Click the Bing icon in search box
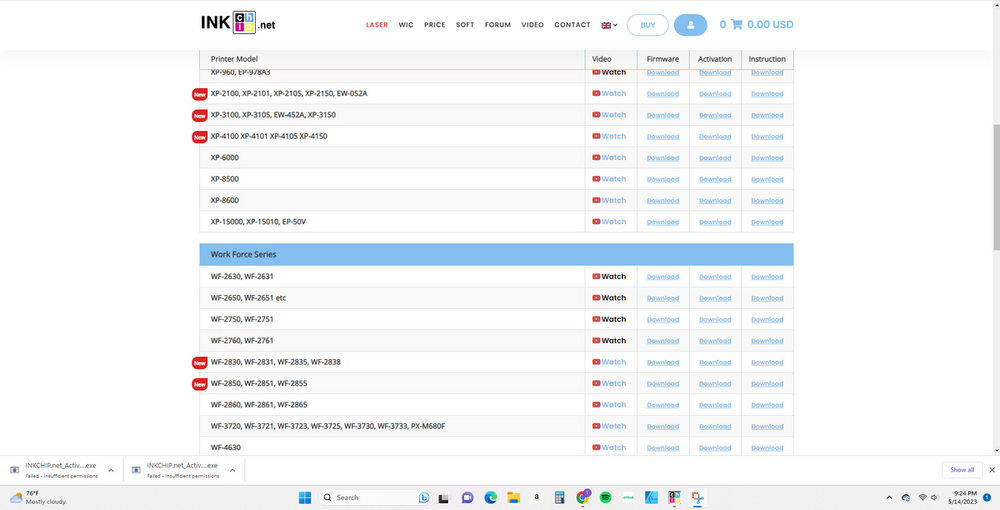1000x510 pixels. (423, 497)
